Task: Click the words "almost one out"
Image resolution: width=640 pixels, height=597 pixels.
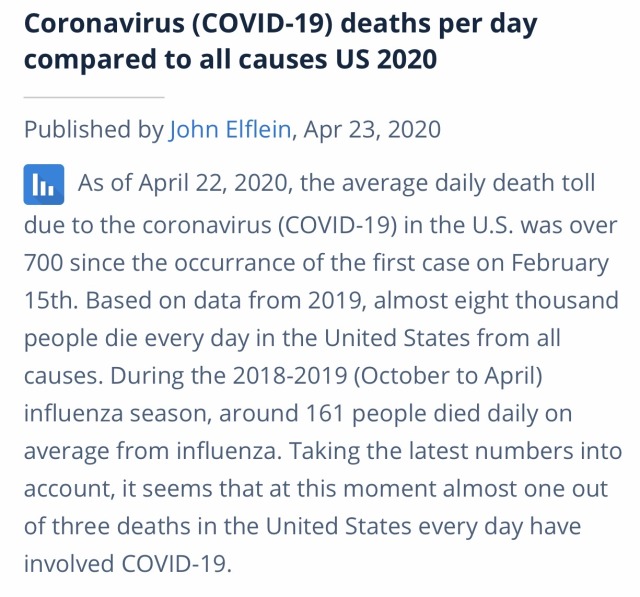Action: (x=525, y=489)
